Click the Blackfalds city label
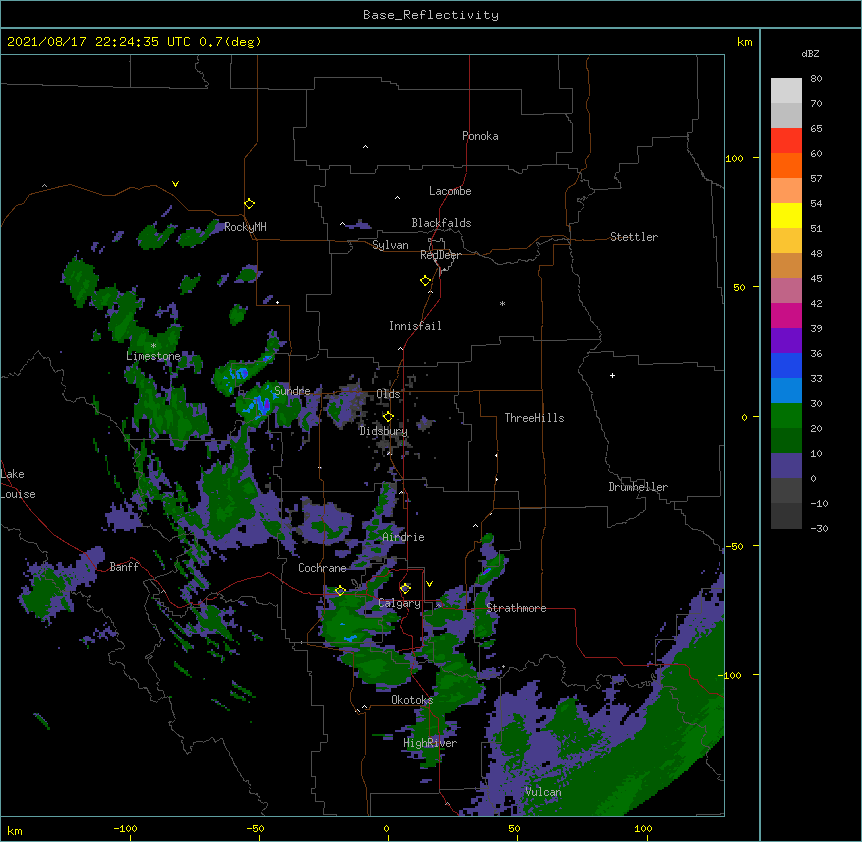 point(441,223)
